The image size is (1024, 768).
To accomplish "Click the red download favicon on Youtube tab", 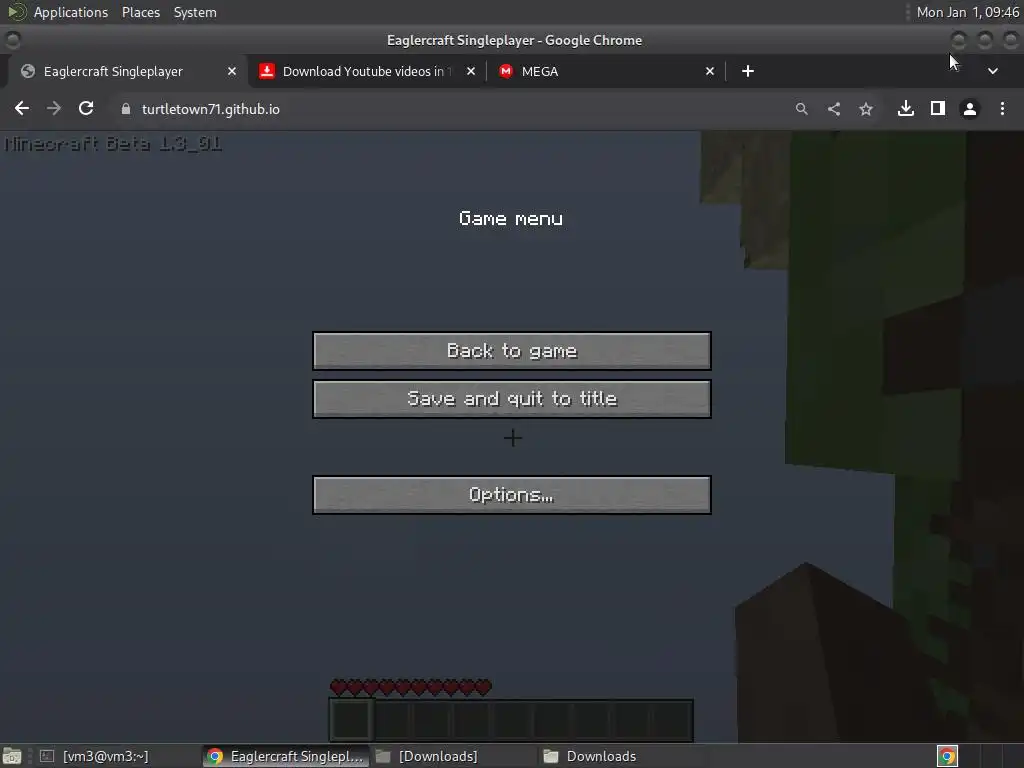I will (266, 71).
